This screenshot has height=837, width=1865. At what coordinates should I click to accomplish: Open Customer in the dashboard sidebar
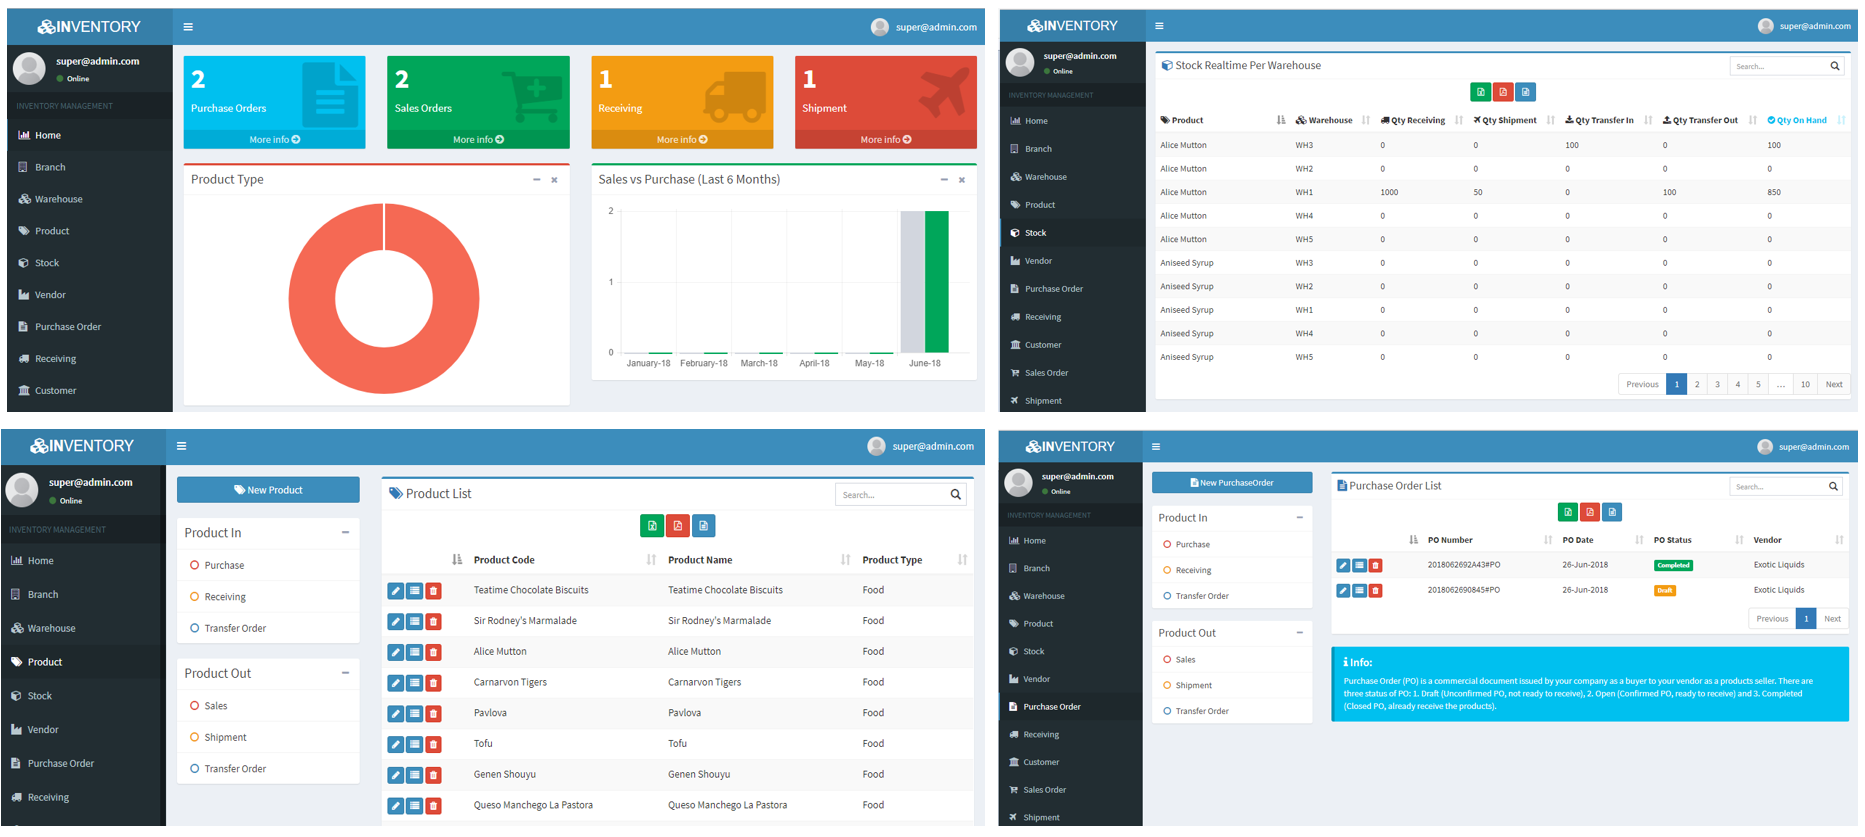[55, 391]
